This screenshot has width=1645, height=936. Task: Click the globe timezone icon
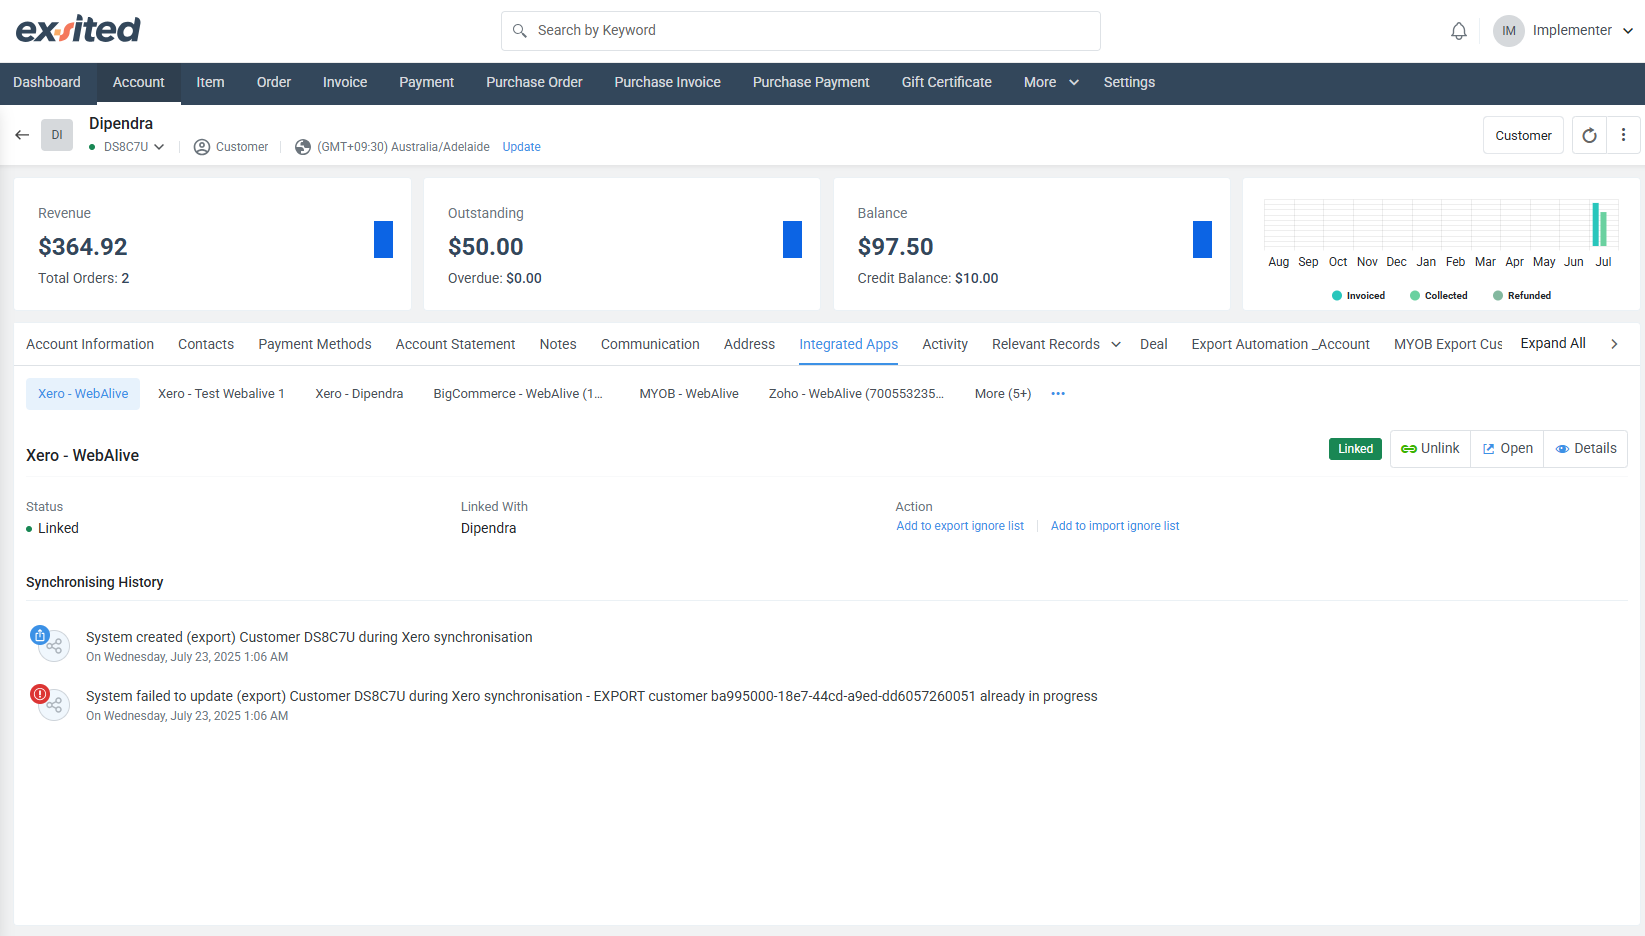303,147
